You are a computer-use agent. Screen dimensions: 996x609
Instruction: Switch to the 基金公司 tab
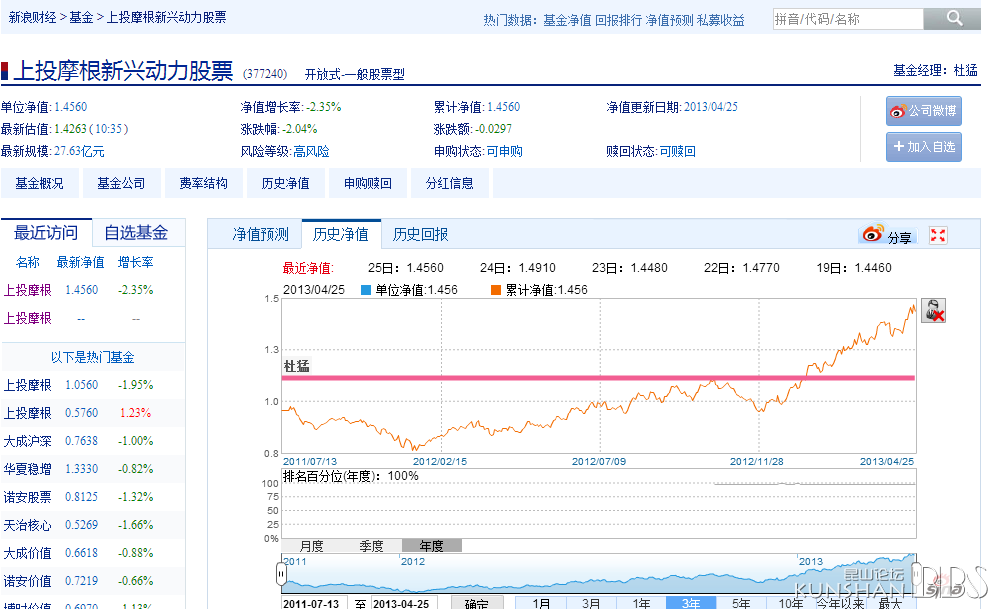click(121, 184)
